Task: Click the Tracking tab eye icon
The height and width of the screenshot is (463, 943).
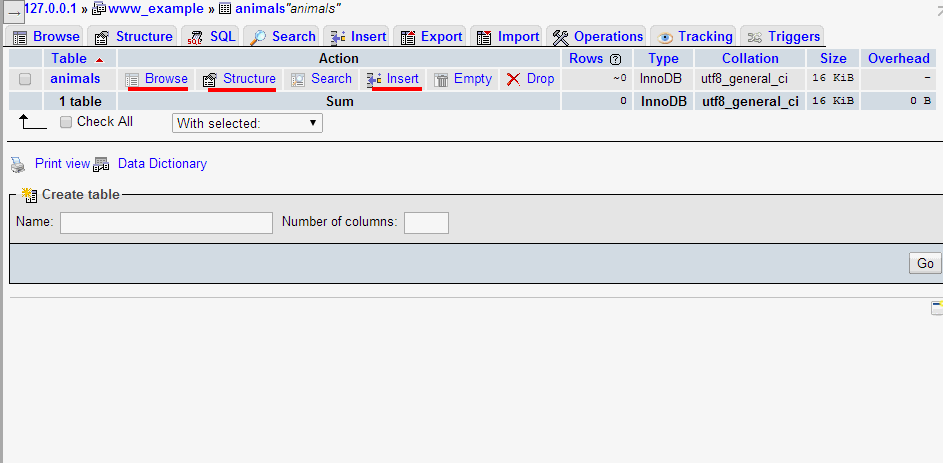Action: tap(665, 38)
